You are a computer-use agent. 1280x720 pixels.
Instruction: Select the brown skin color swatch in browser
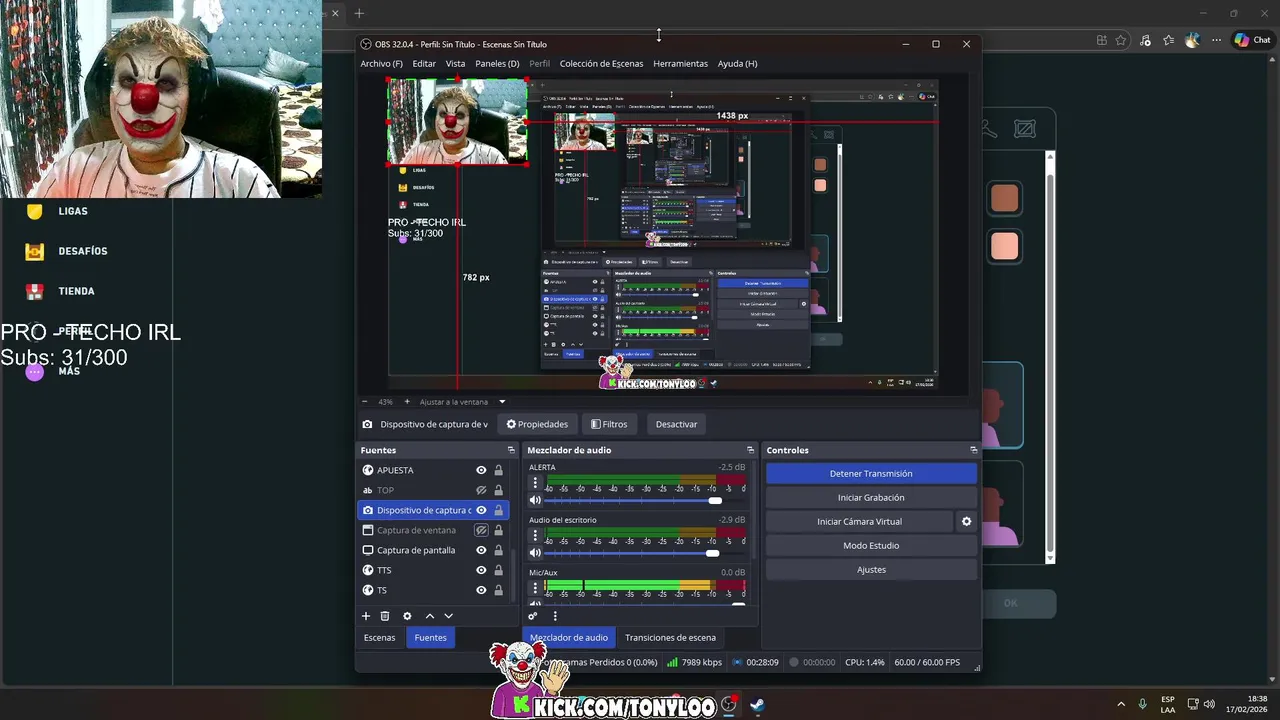point(1004,198)
